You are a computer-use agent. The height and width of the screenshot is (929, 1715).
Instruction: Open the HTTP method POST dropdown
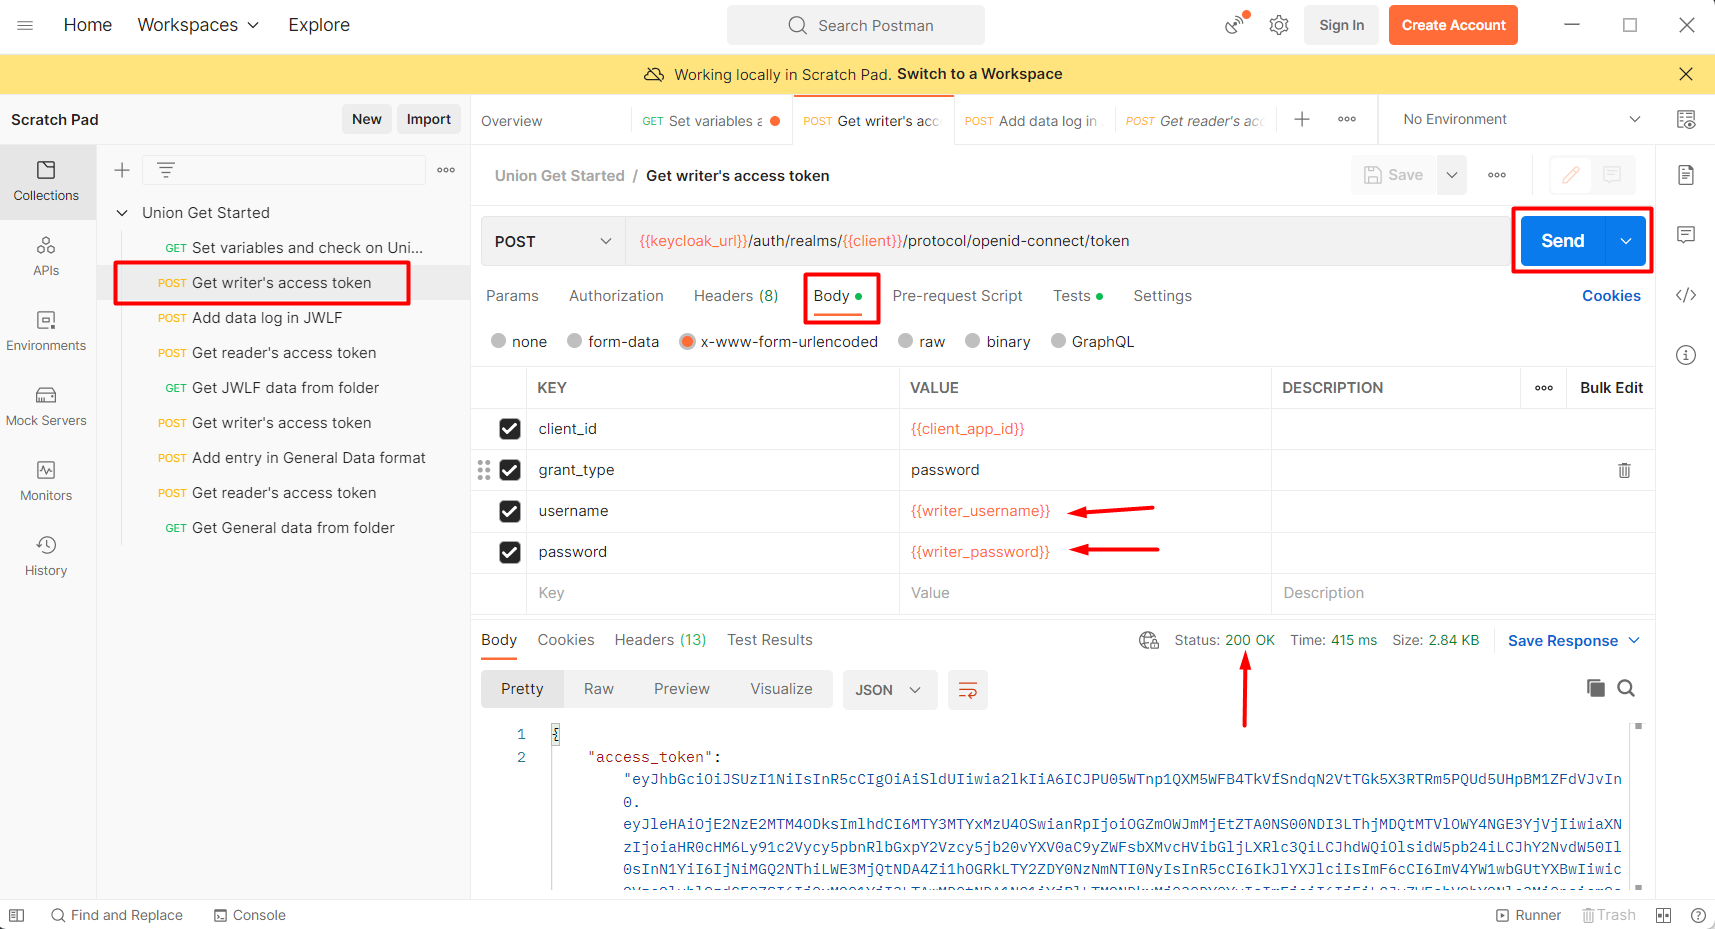553,242
